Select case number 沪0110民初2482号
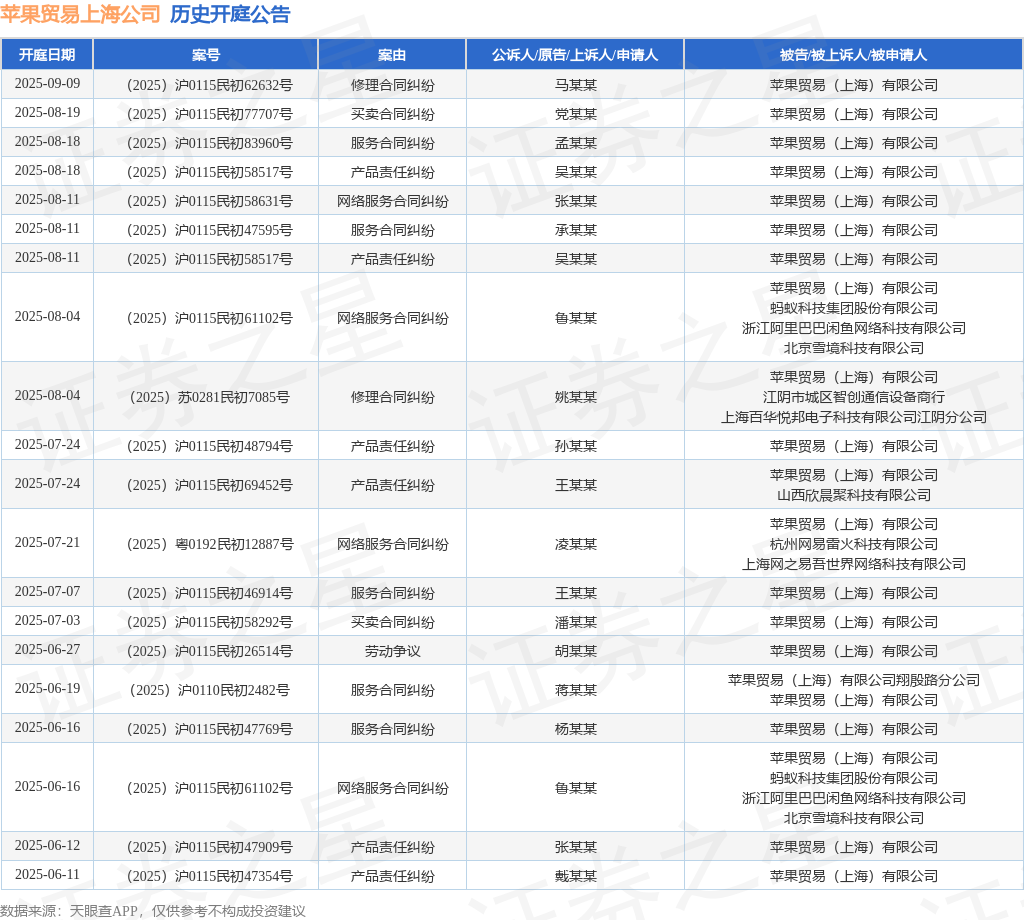Screen dimensions: 1024x920 click(x=209, y=690)
